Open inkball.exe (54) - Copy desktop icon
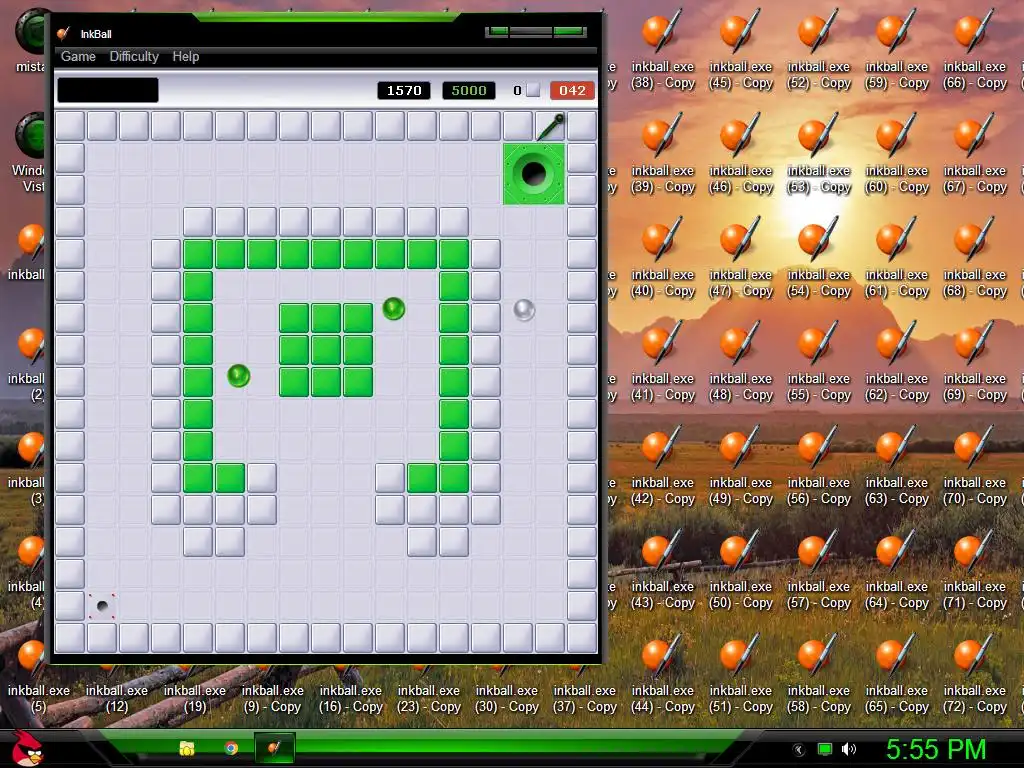 click(818, 259)
